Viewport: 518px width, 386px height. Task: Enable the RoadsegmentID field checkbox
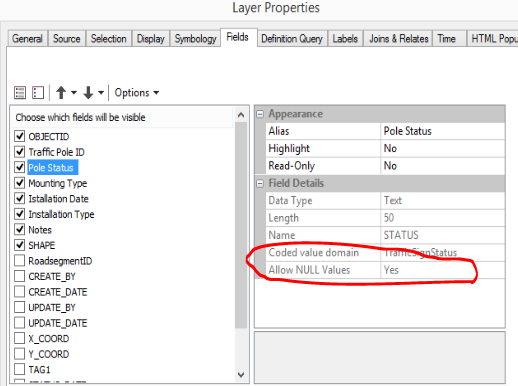tap(20, 260)
